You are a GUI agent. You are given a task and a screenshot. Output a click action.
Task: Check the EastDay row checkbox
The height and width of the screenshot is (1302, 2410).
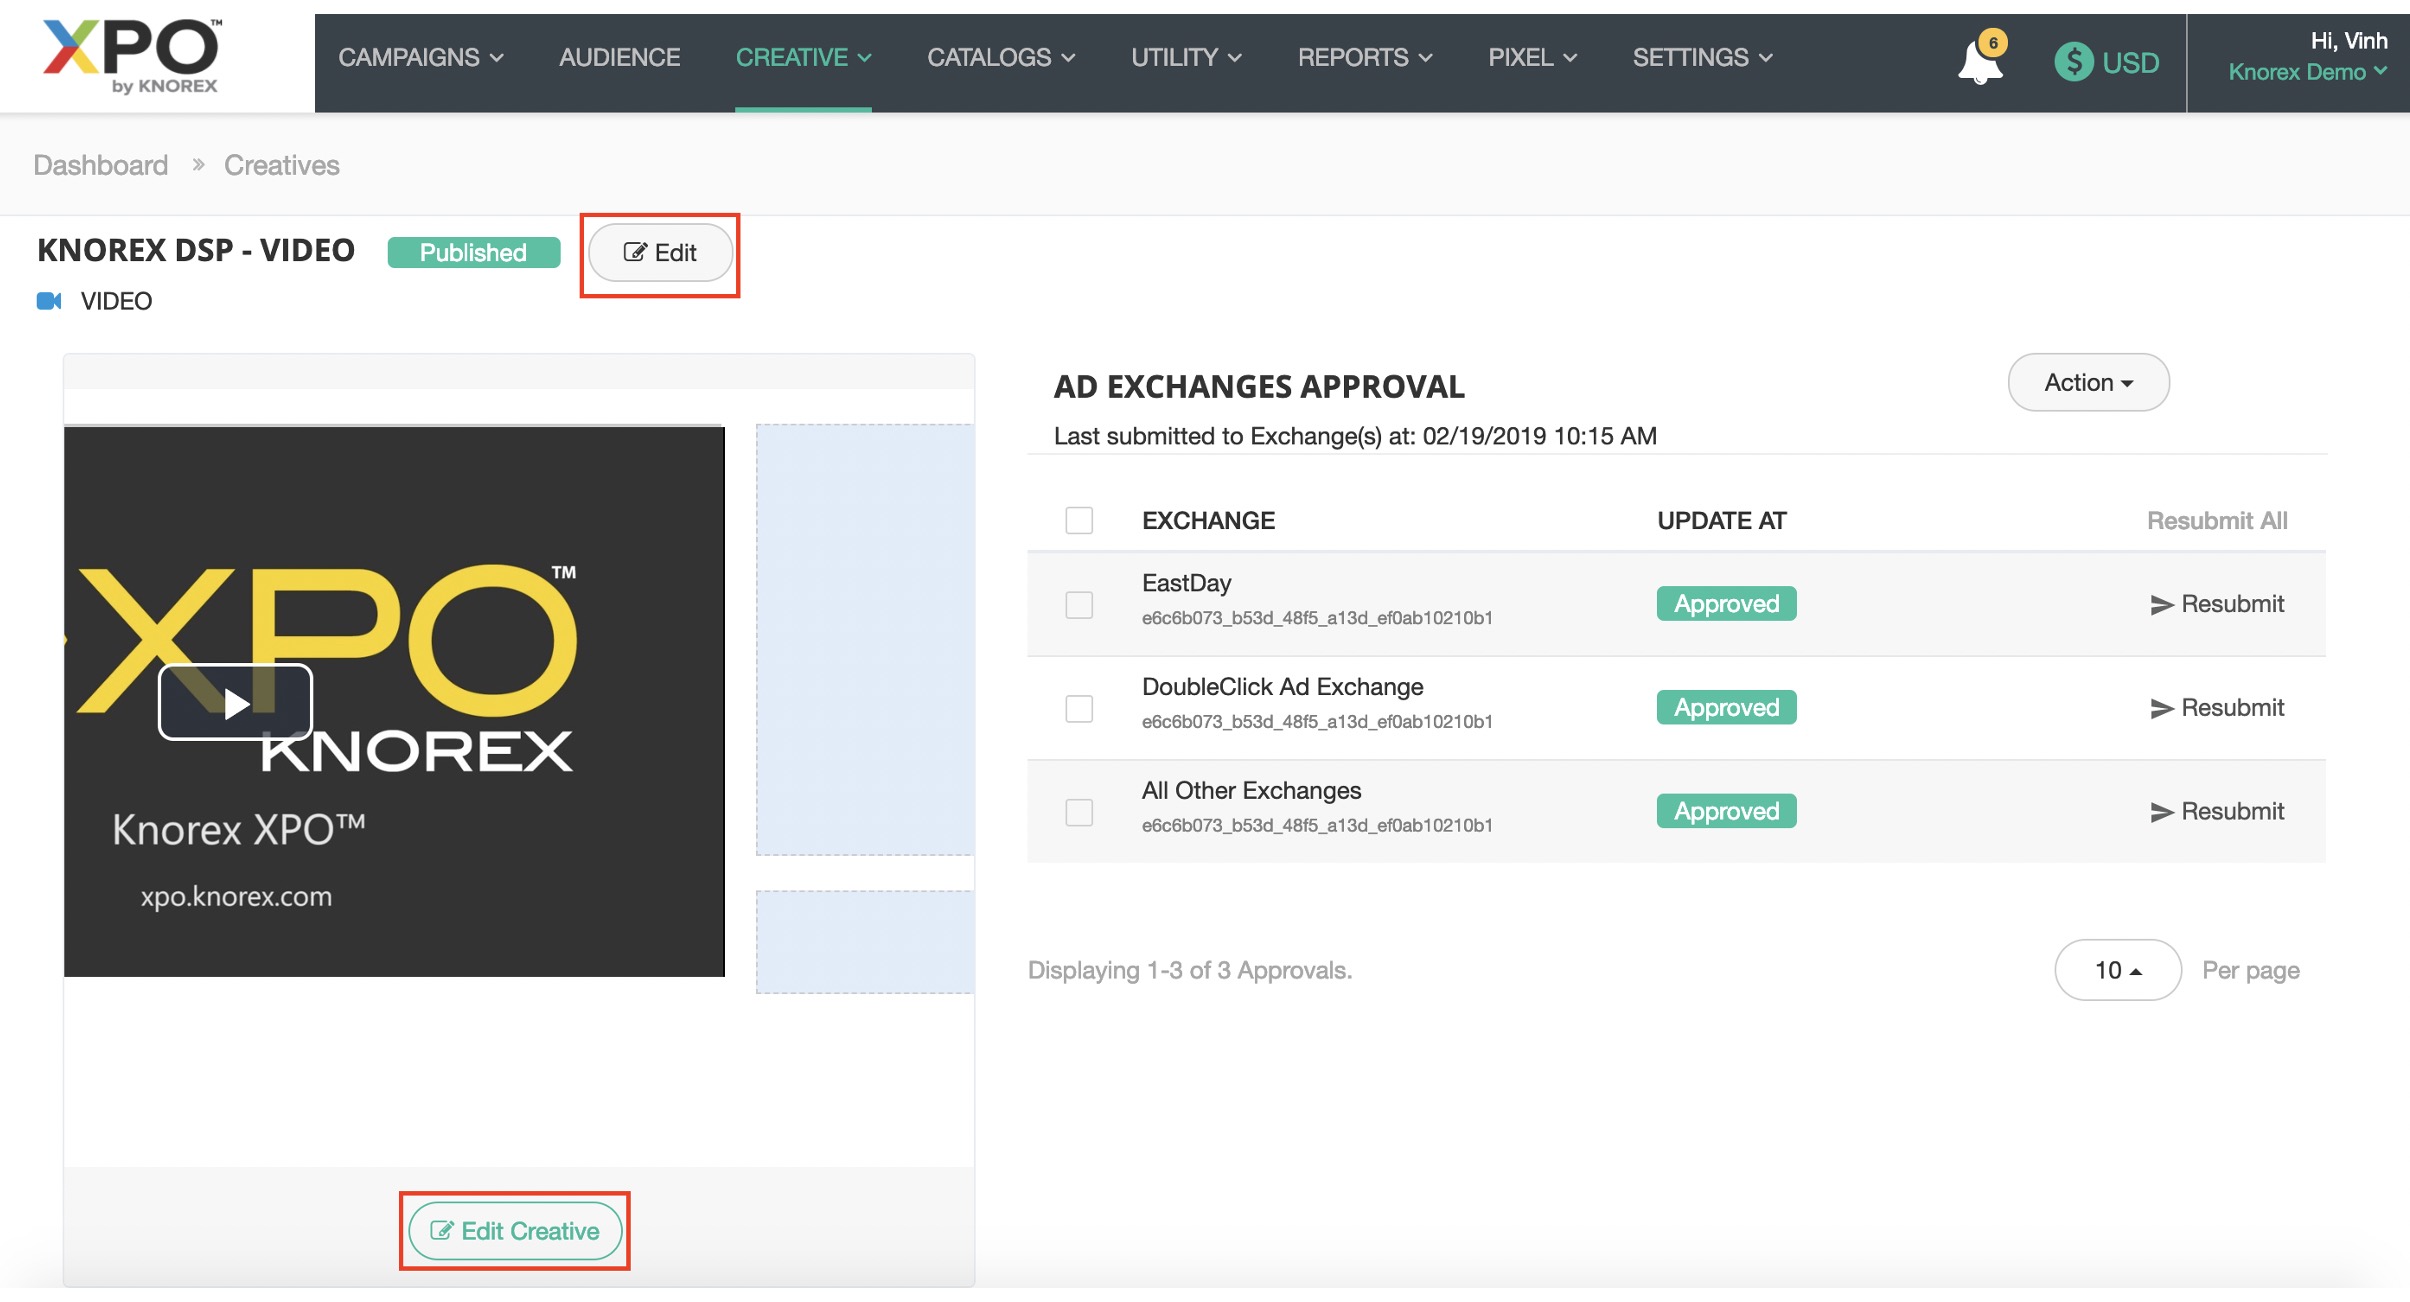click(1079, 604)
